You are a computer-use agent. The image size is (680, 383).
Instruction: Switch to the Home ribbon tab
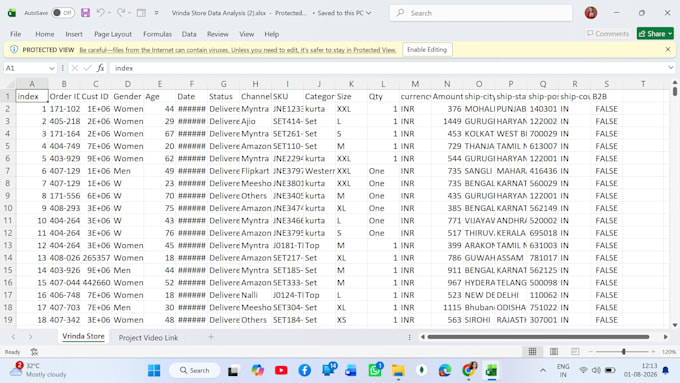(x=45, y=34)
